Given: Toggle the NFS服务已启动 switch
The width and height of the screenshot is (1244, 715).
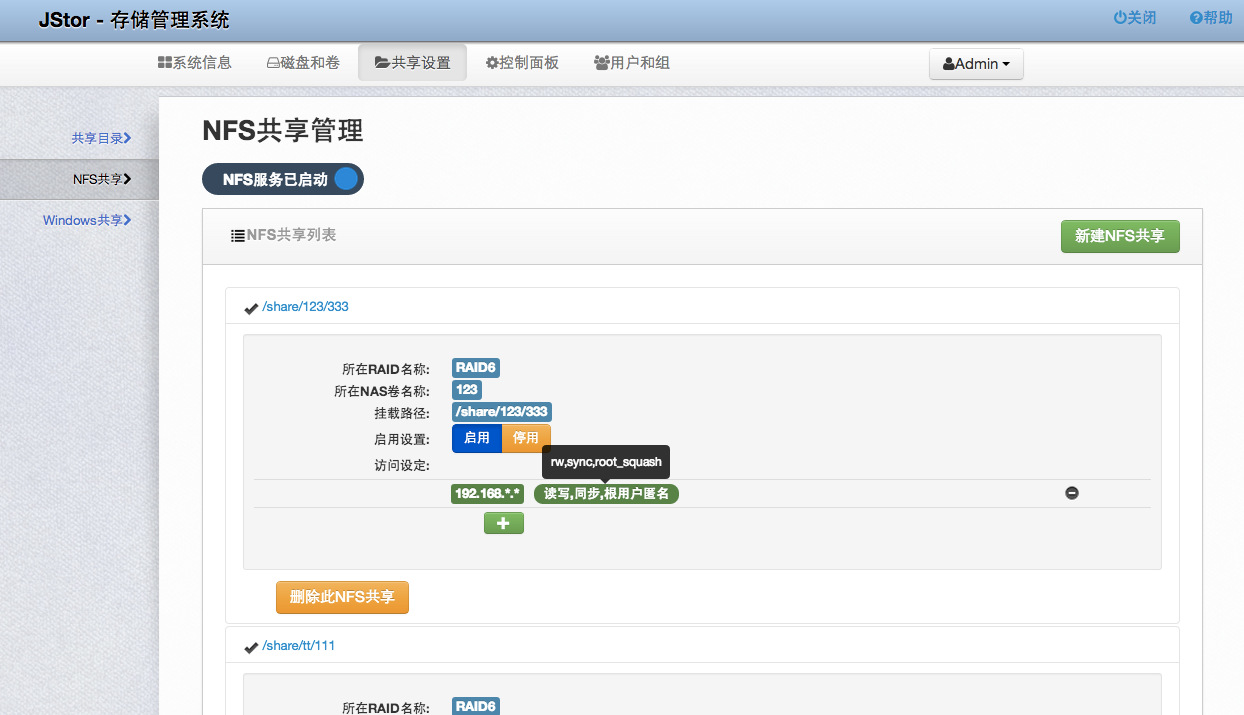Looking at the screenshot, I should click(x=344, y=179).
